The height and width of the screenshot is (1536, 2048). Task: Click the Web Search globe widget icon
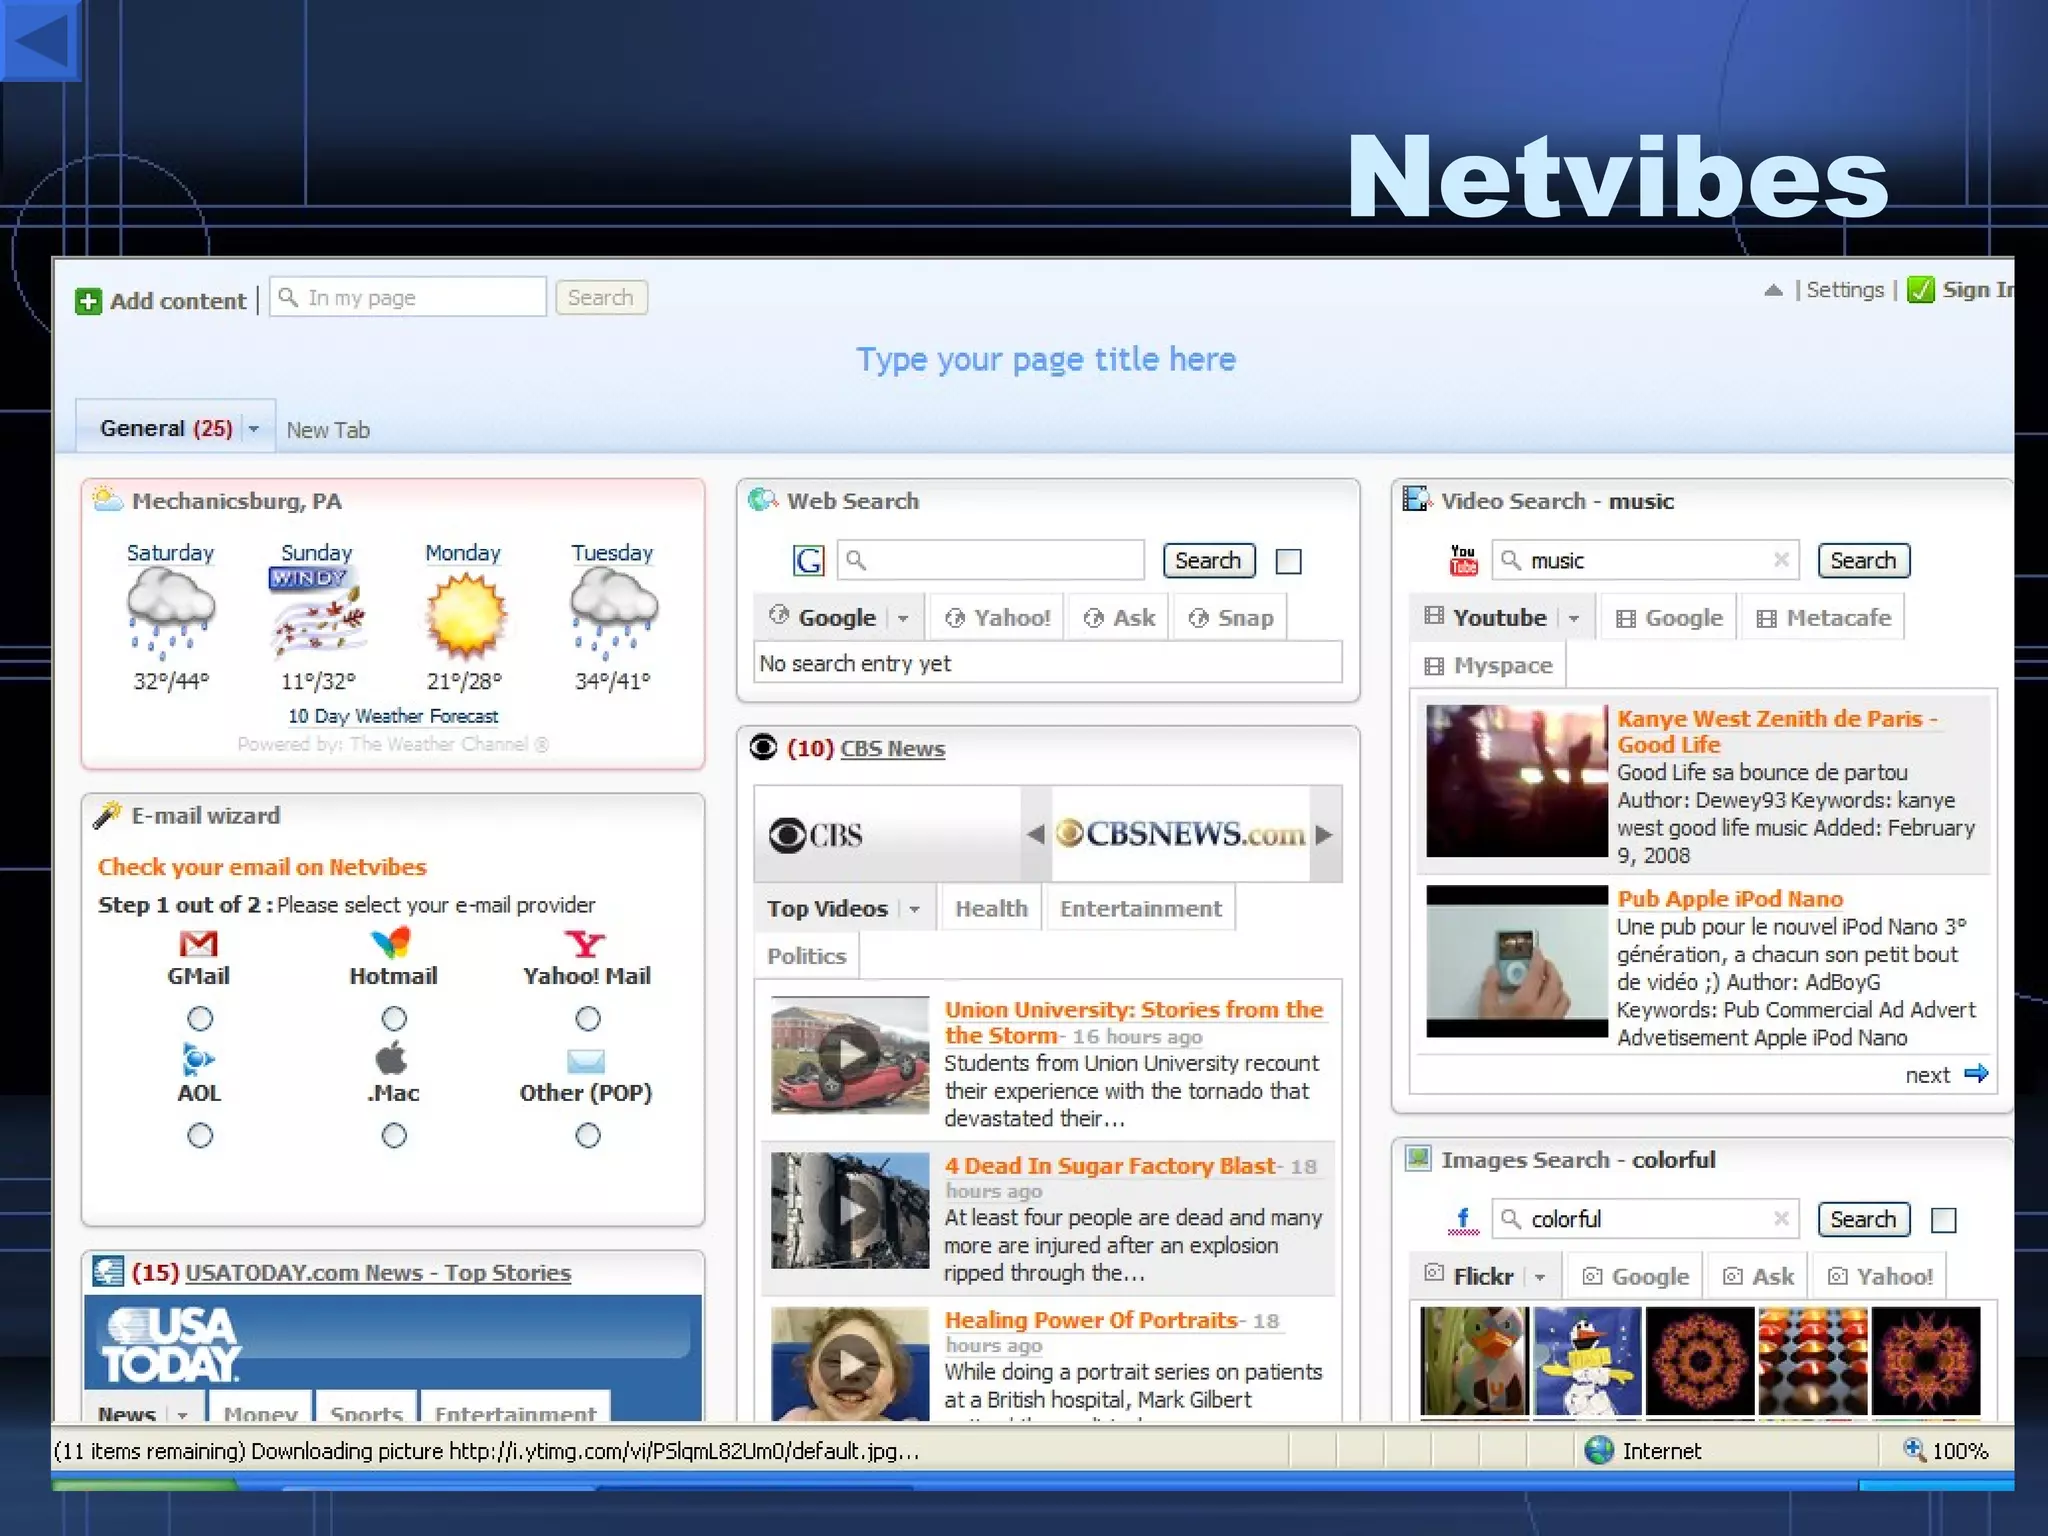[763, 499]
